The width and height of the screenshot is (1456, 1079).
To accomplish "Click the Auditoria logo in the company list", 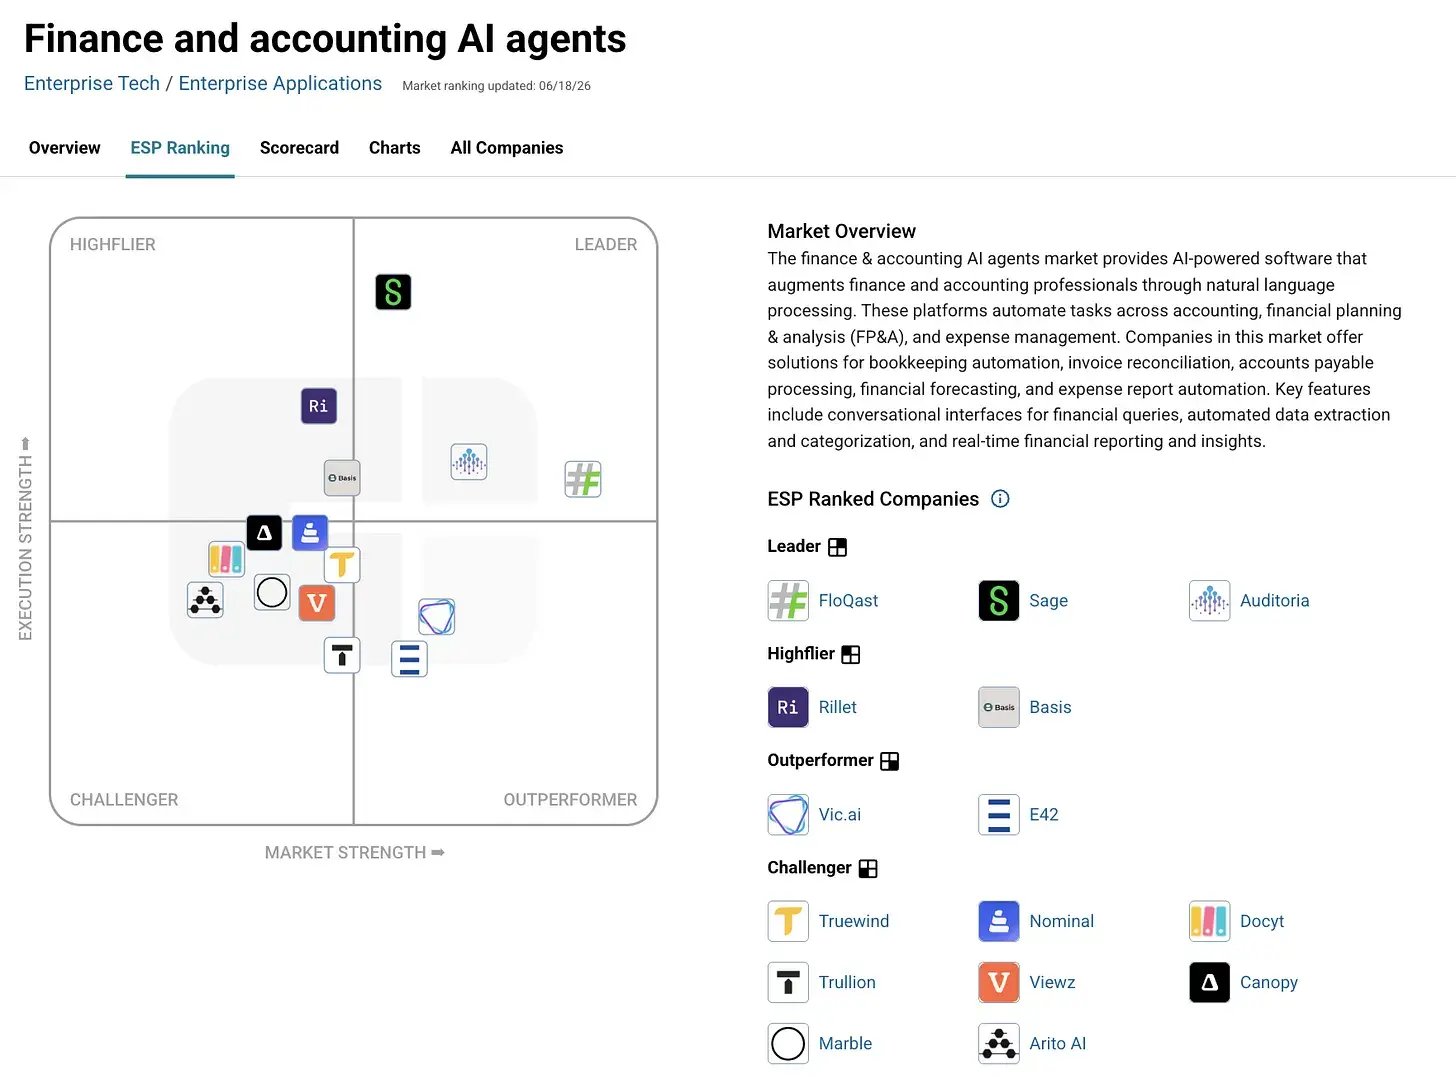I will (x=1210, y=601).
